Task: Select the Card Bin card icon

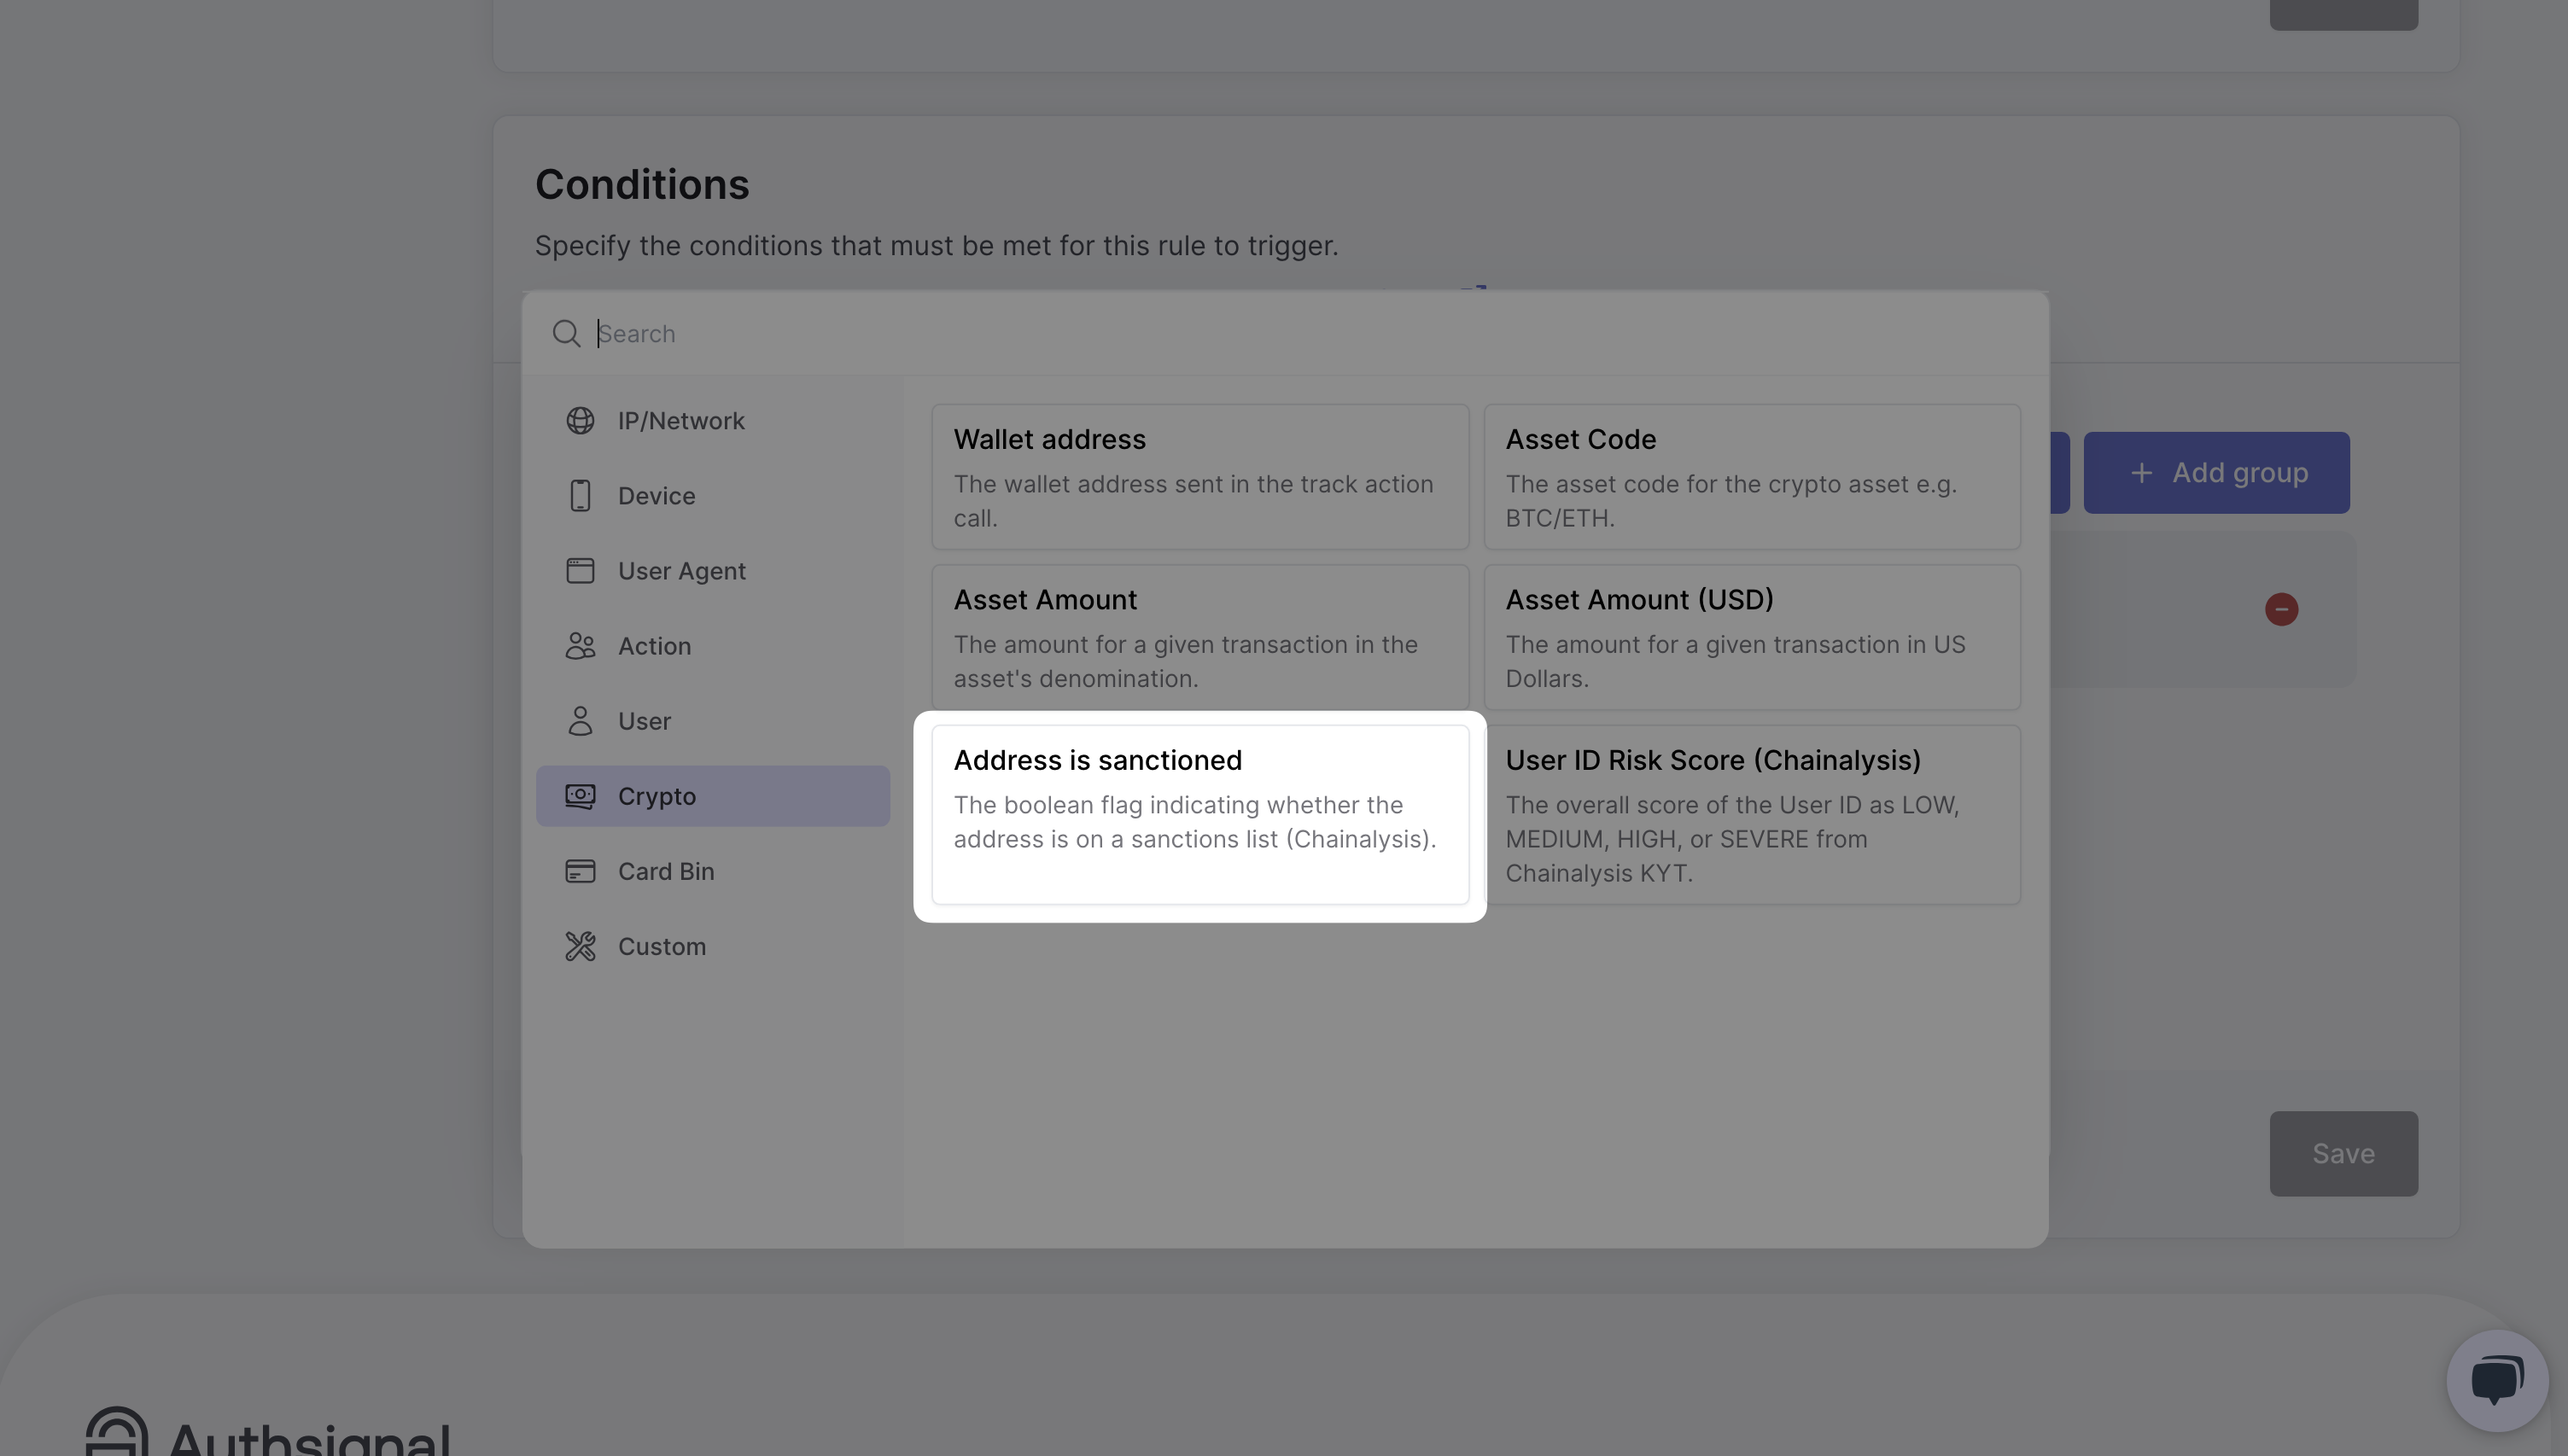Action: tap(580, 871)
